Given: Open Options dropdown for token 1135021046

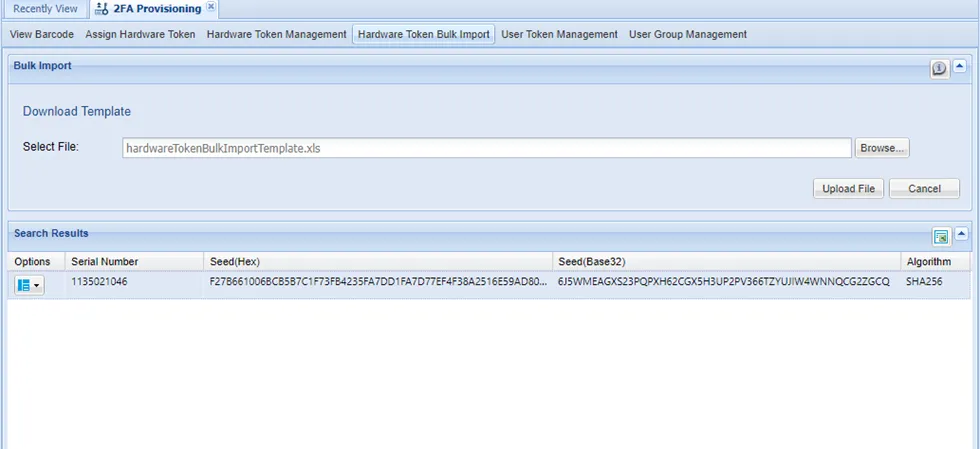Looking at the screenshot, I should (29, 286).
